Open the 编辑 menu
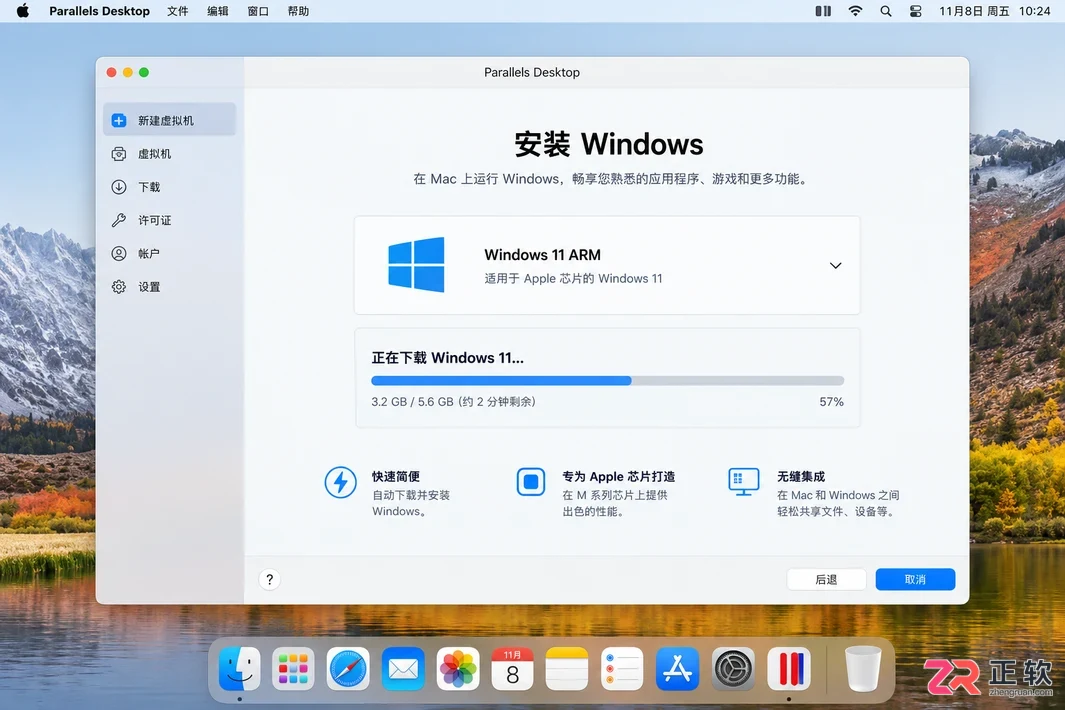Image resolution: width=1065 pixels, height=710 pixels. click(x=218, y=11)
